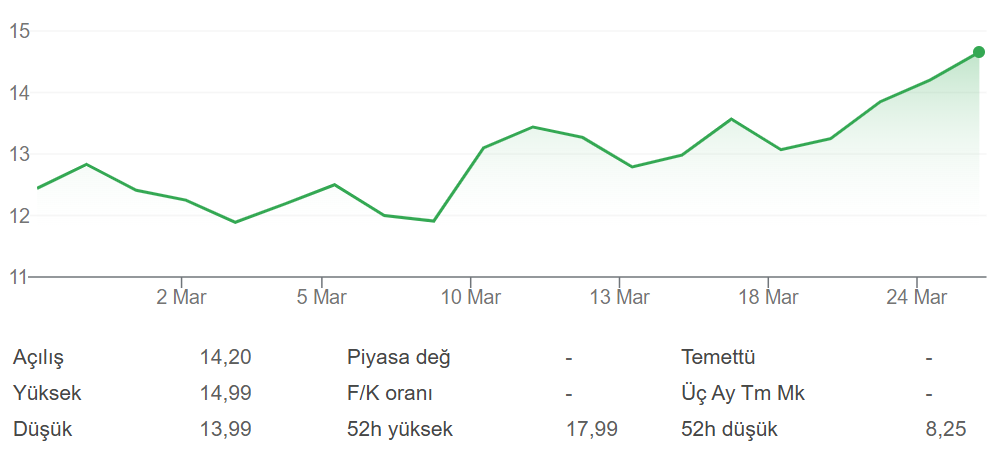Click the green endpoint dot on the chart
Image resolution: width=1006 pixels, height=457 pixels.
pos(979,52)
